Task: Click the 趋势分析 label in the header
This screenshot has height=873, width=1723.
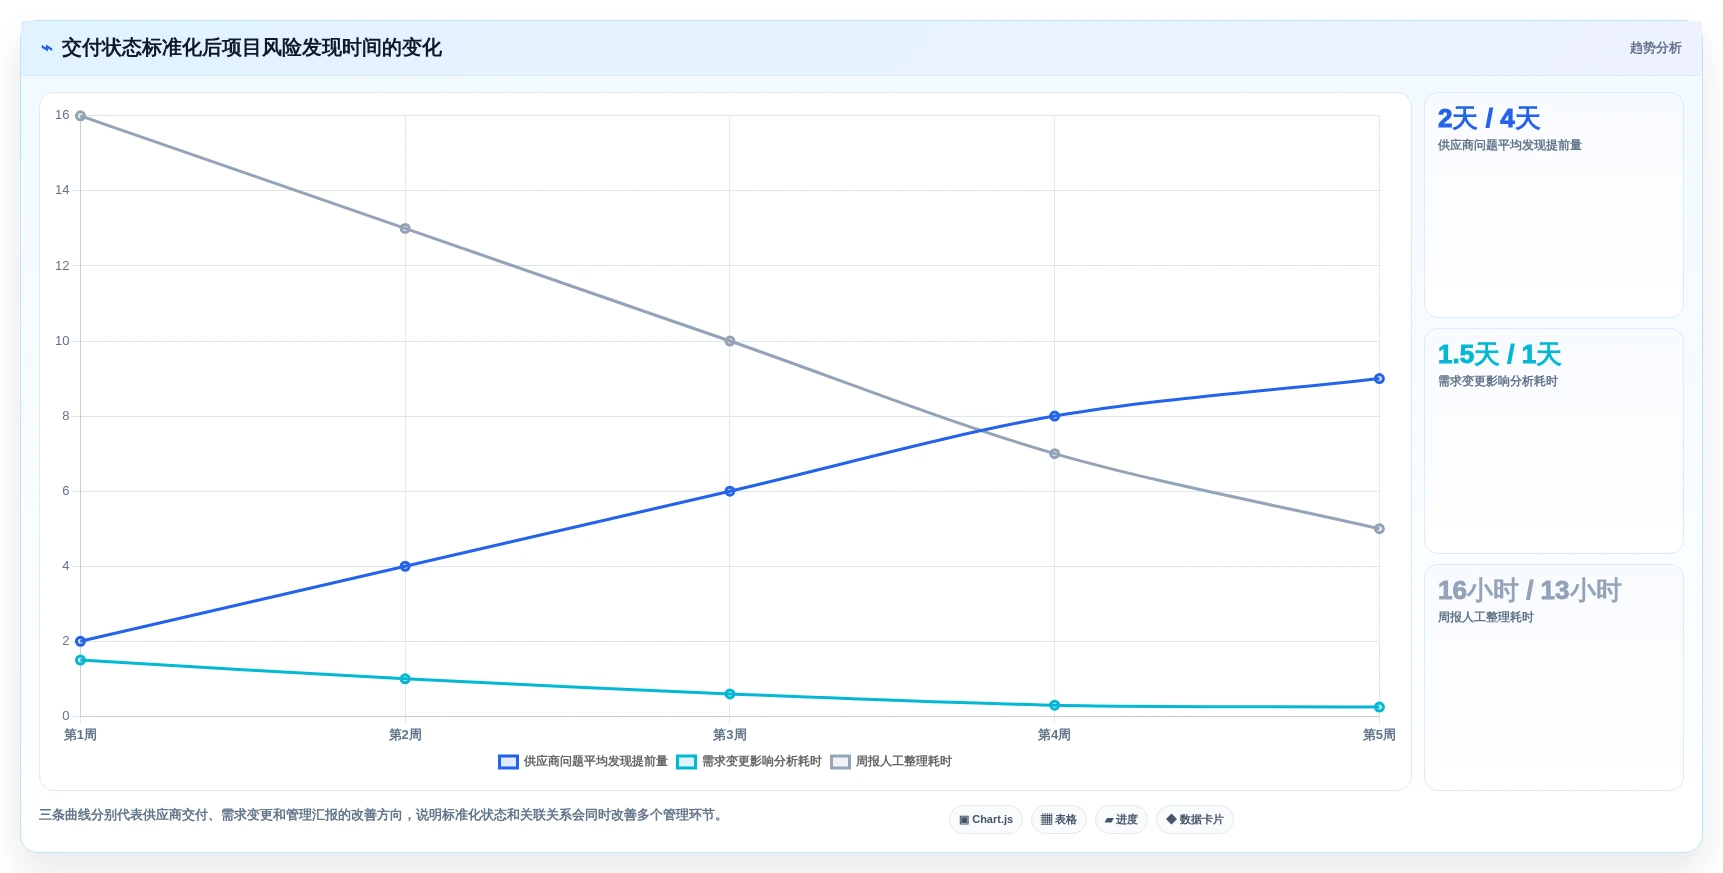Action: click(x=1655, y=48)
